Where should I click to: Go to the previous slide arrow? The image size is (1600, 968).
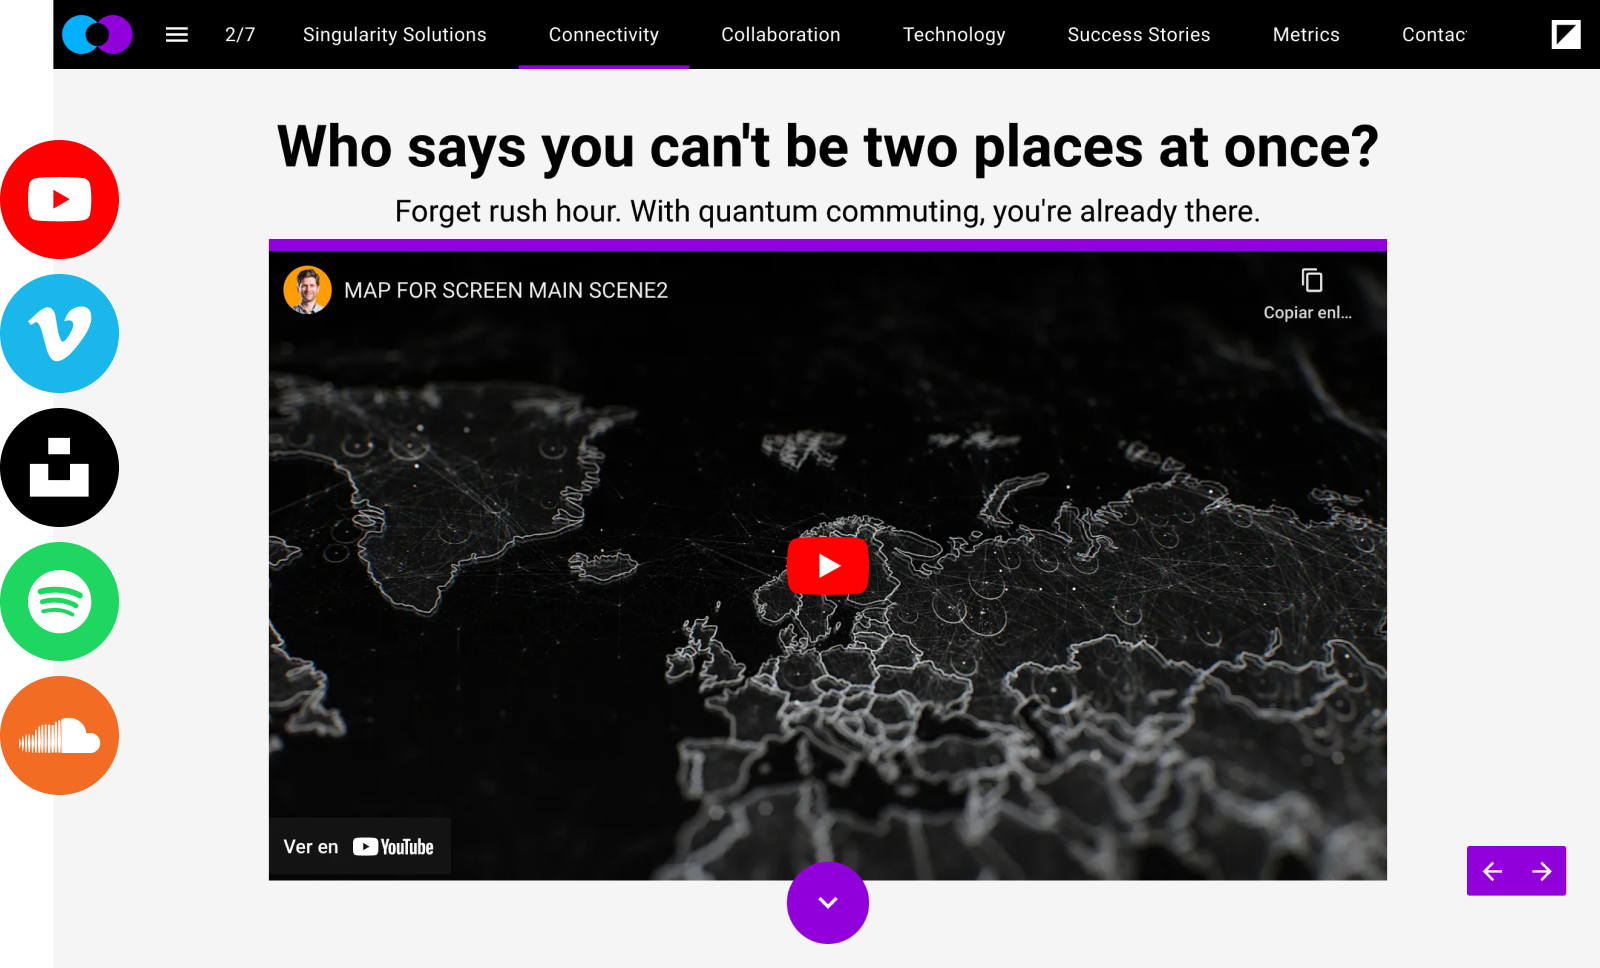1492,872
